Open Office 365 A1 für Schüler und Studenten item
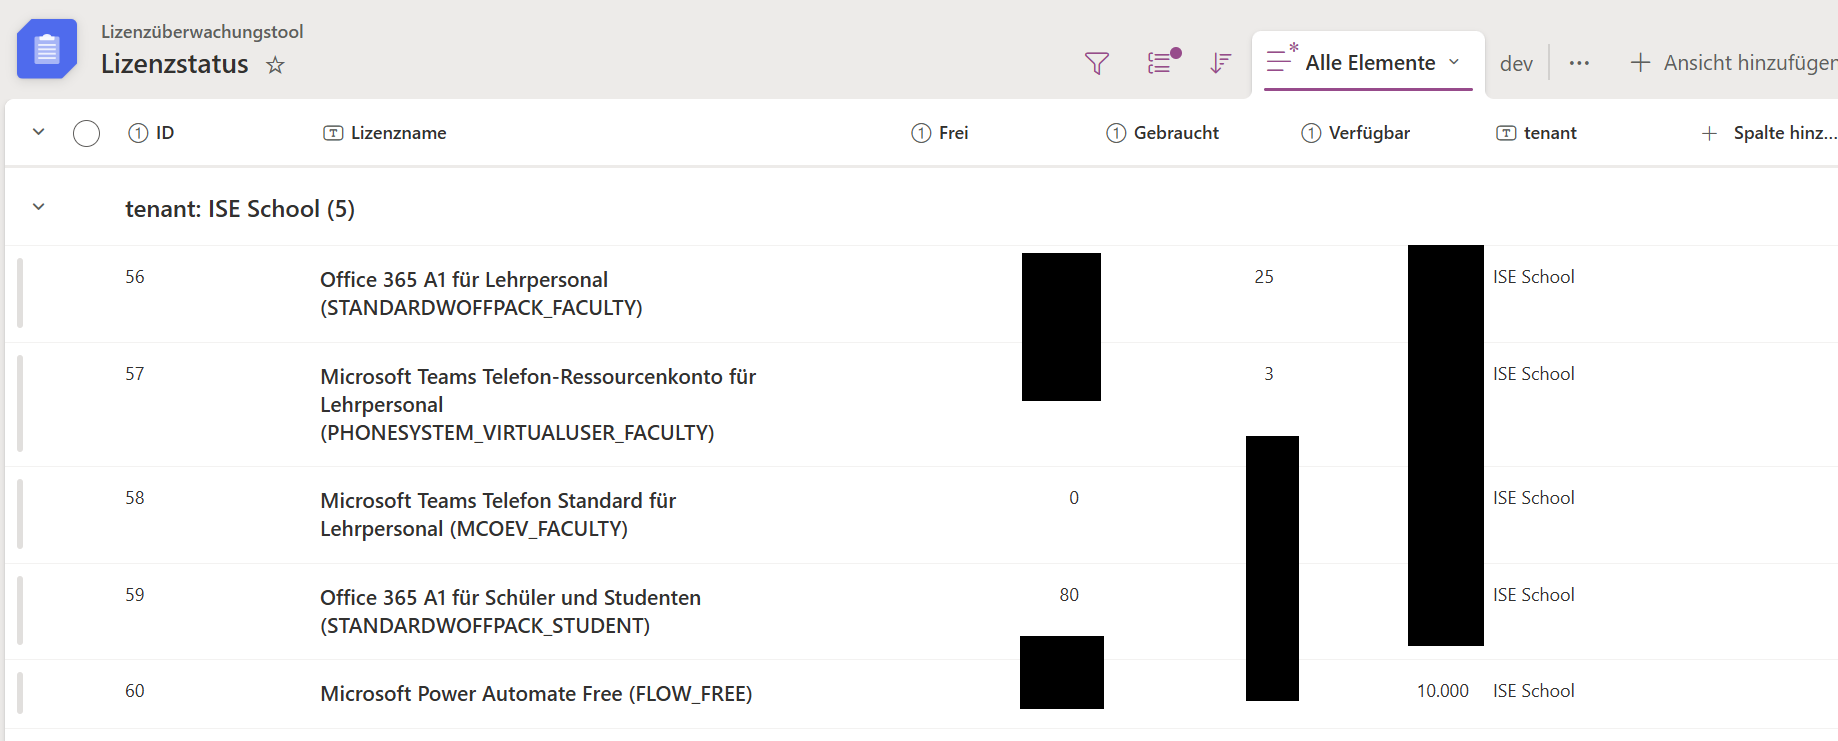This screenshot has height=741, width=1838. click(510, 612)
